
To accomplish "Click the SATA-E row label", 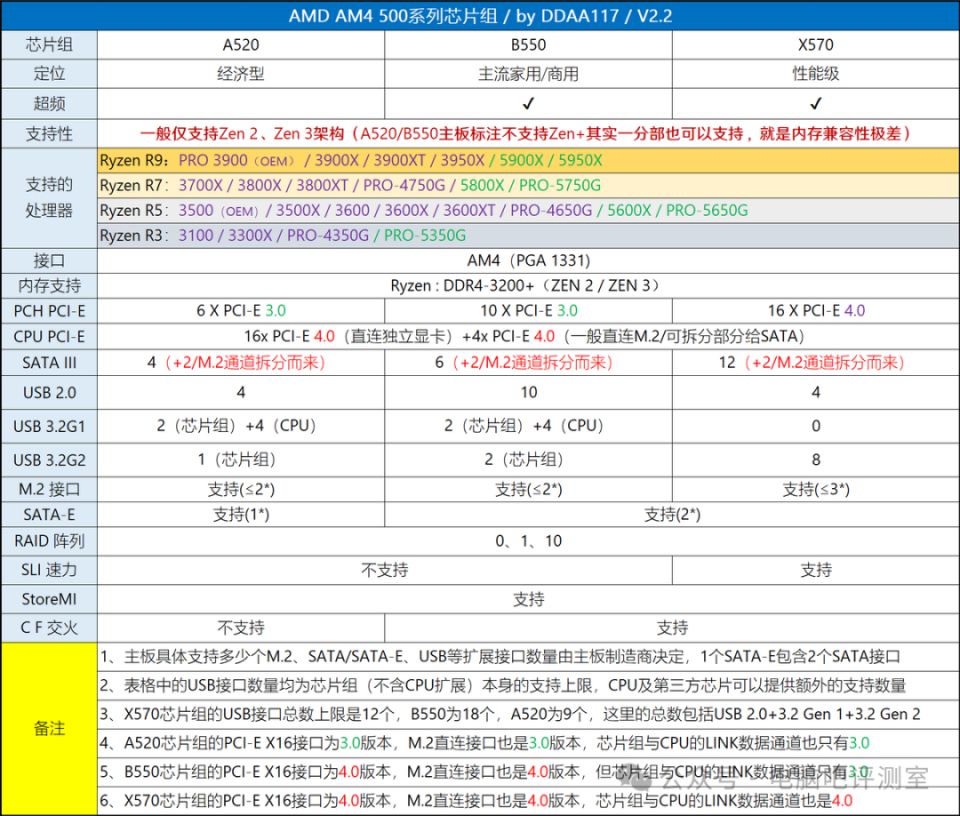I will point(49,515).
